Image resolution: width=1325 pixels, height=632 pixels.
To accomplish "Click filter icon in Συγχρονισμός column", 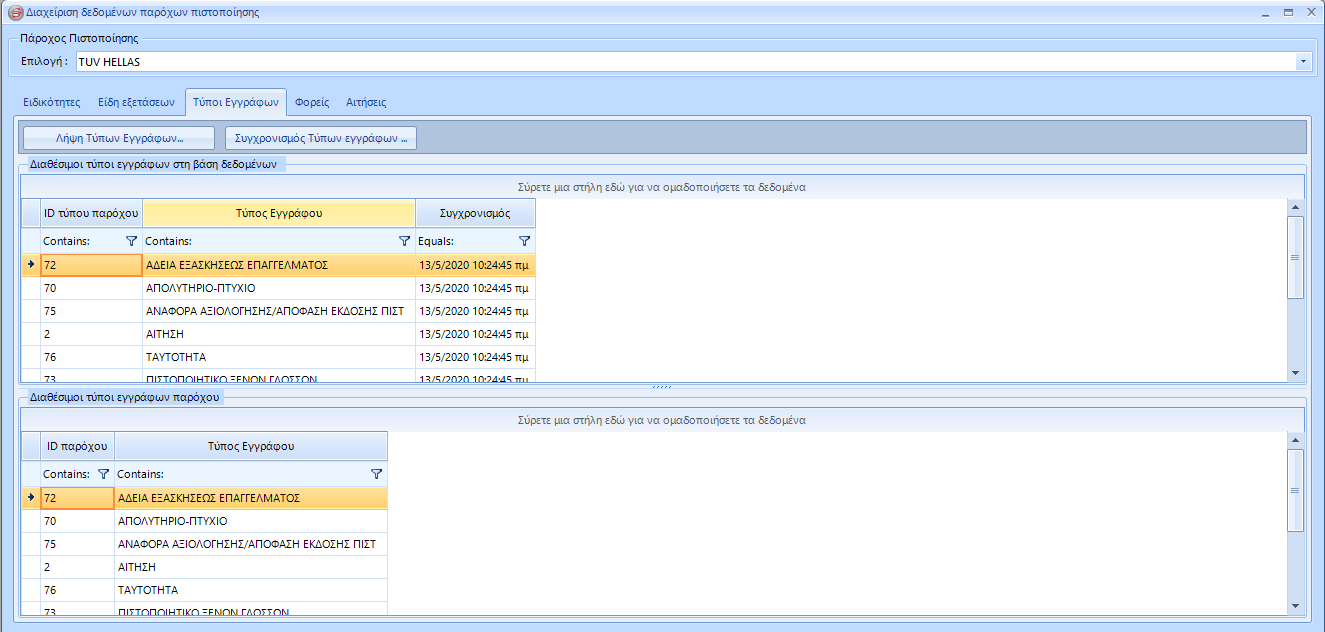I will [x=524, y=241].
